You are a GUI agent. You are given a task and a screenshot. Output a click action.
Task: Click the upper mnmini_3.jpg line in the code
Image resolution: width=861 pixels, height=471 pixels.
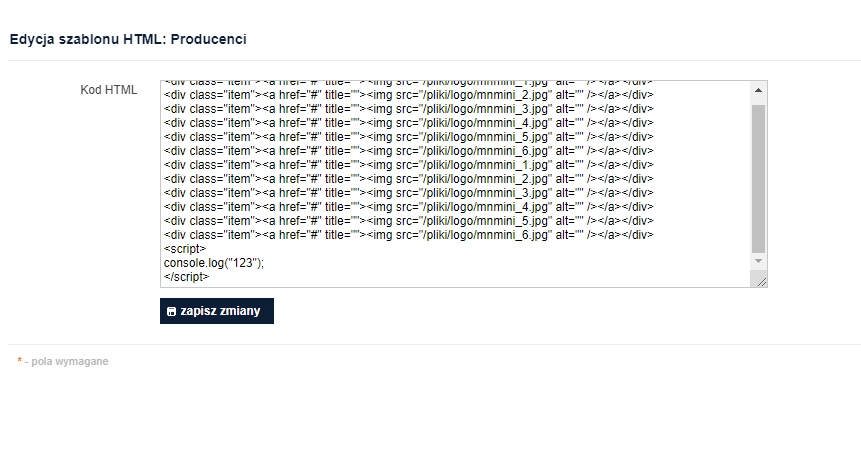click(x=409, y=109)
